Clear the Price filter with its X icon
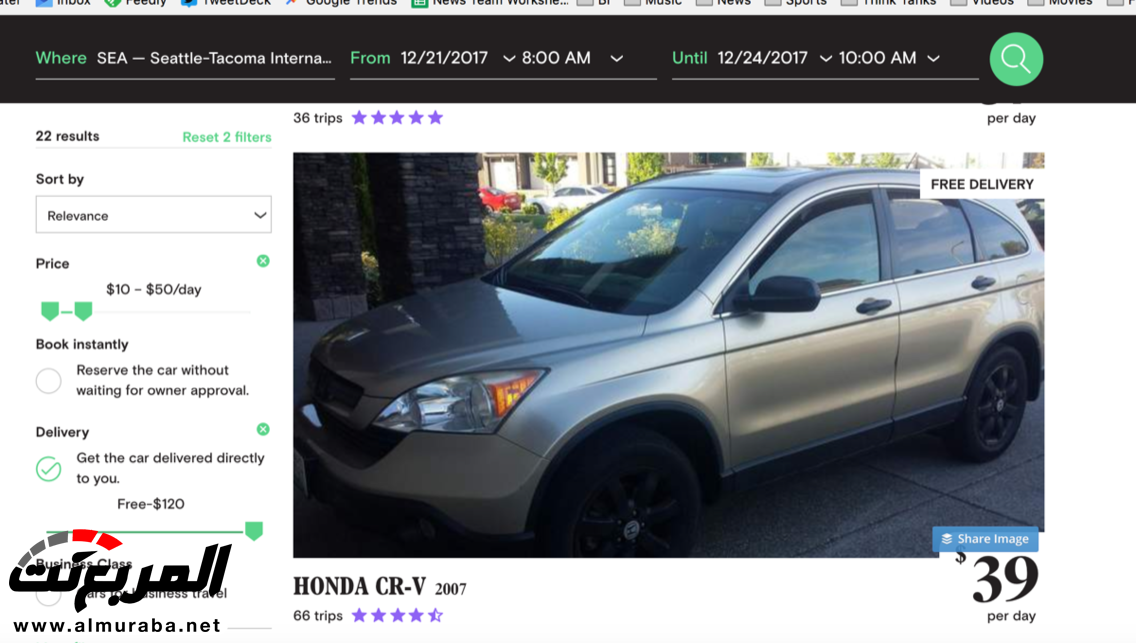Image resolution: width=1136 pixels, height=643 pixels. click(263, 261)
